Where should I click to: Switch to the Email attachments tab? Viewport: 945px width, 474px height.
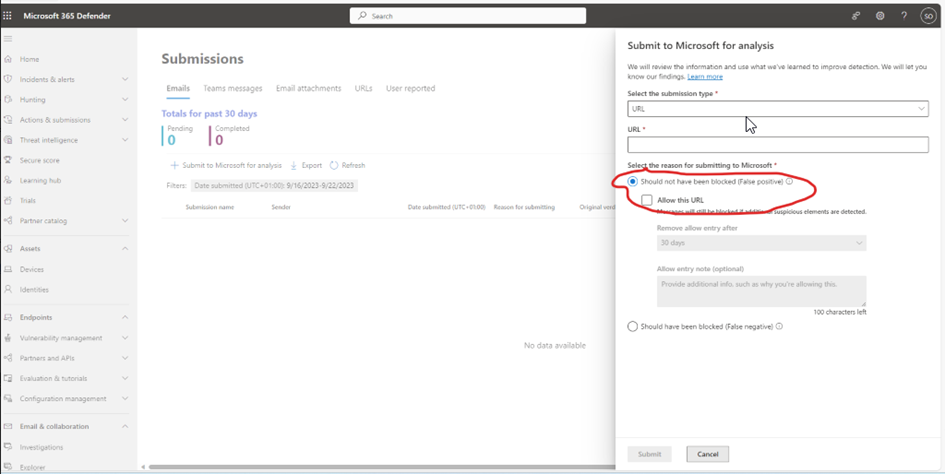(309, 88)
